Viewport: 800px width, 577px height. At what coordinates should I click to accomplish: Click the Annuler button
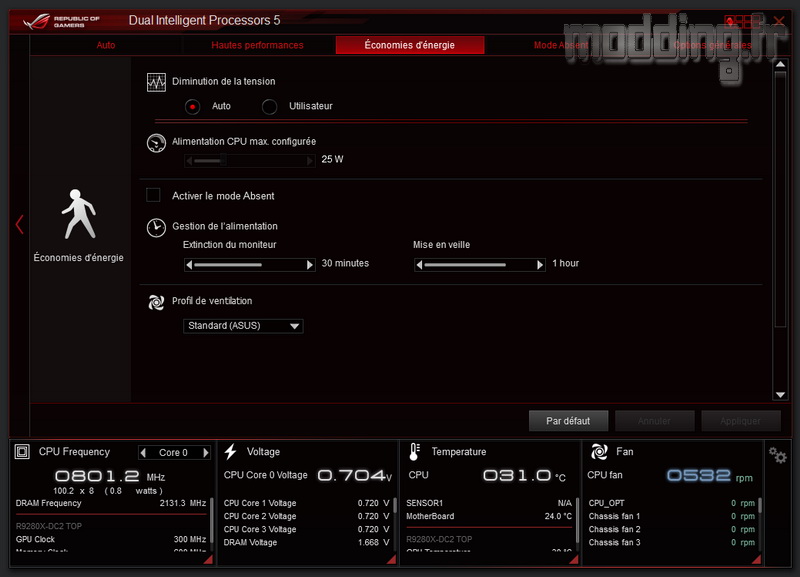point(655,421)
